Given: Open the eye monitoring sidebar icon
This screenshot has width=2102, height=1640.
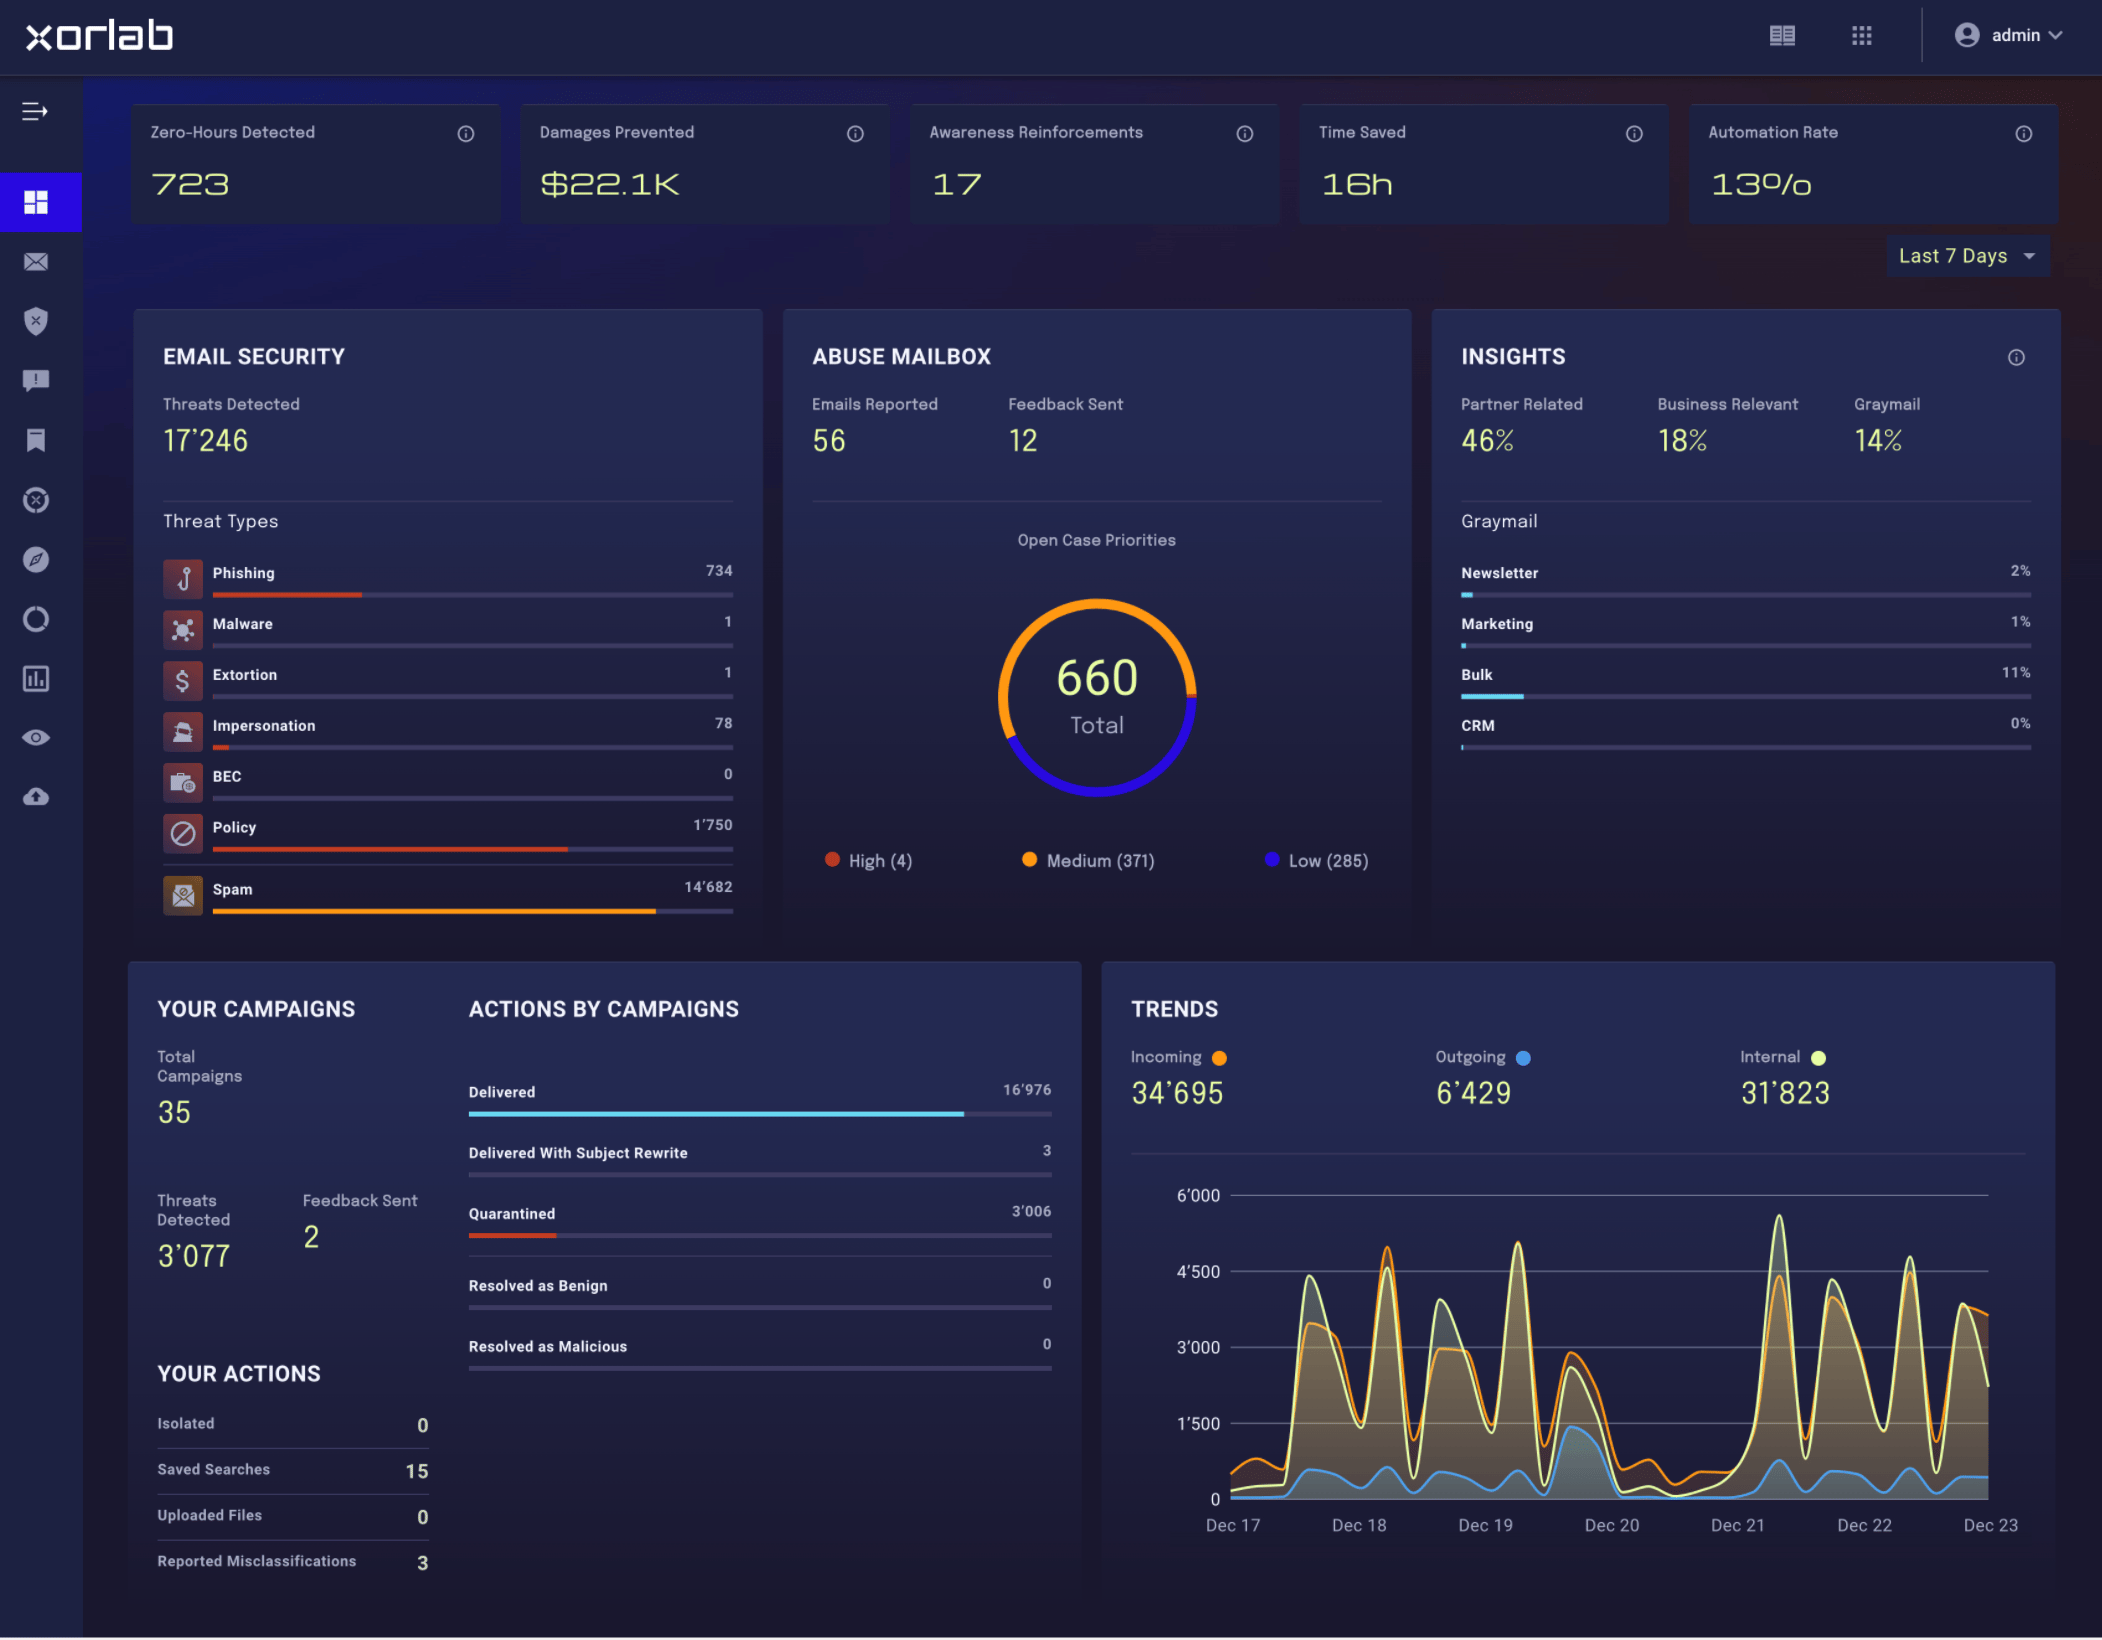Looking at the screenshot, I should pos(36,738).
